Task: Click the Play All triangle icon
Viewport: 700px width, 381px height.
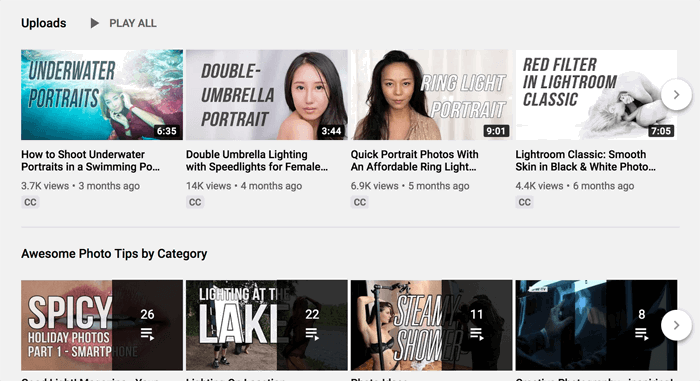Action: (x=94, y=23)
